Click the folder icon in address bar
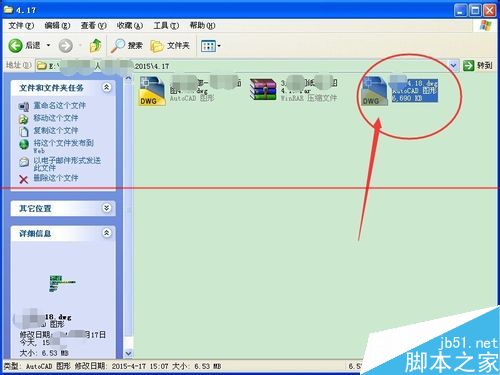The image size is (500, 375). (42, 65)
